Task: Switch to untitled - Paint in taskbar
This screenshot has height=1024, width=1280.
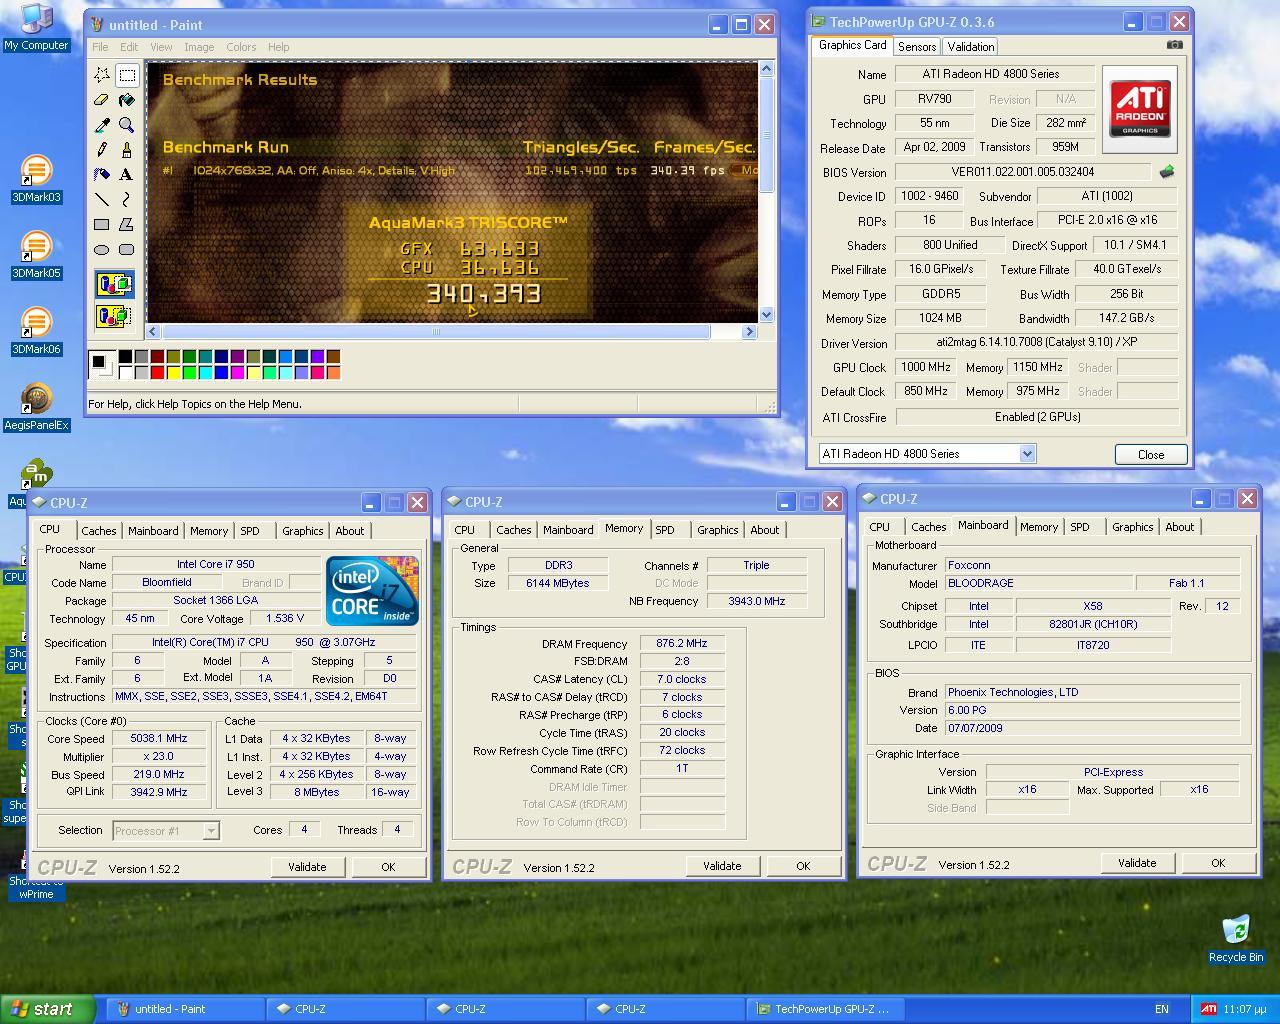Action: [x=186, y=1009]
